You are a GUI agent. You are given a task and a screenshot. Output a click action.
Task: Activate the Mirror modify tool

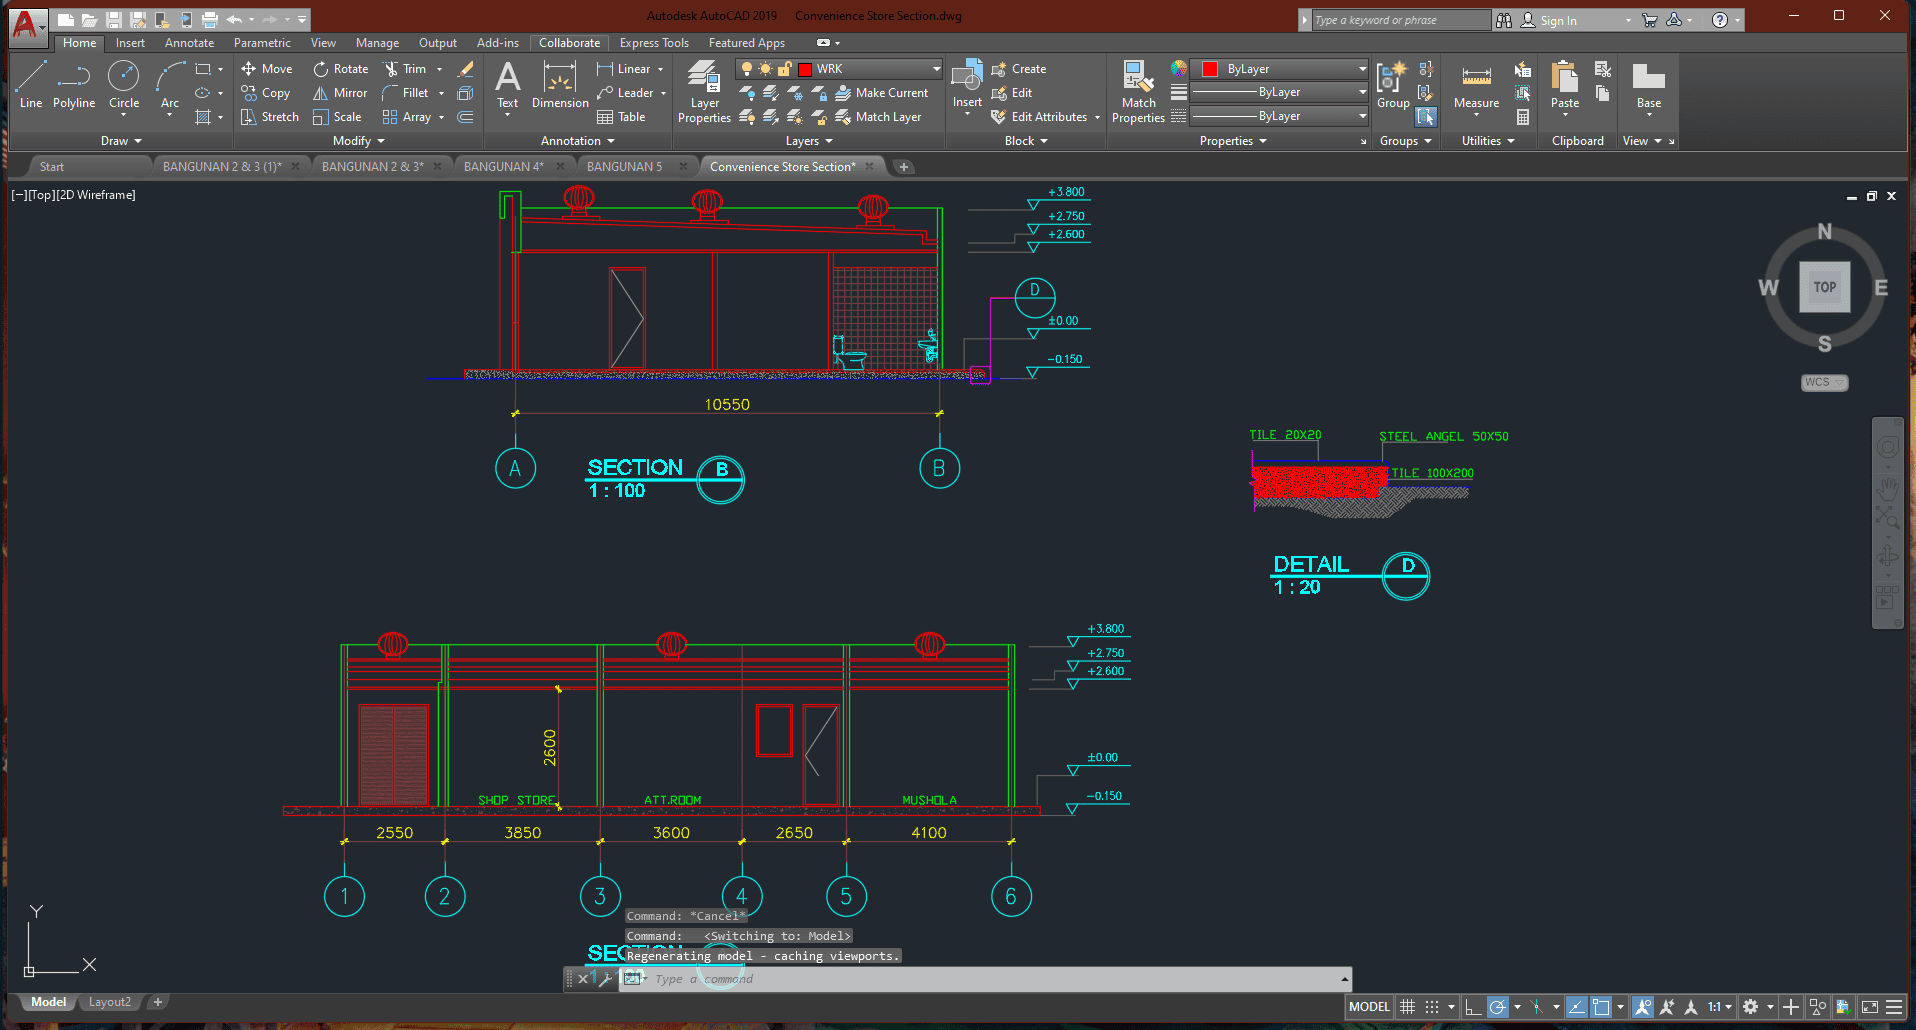point(340,93)
